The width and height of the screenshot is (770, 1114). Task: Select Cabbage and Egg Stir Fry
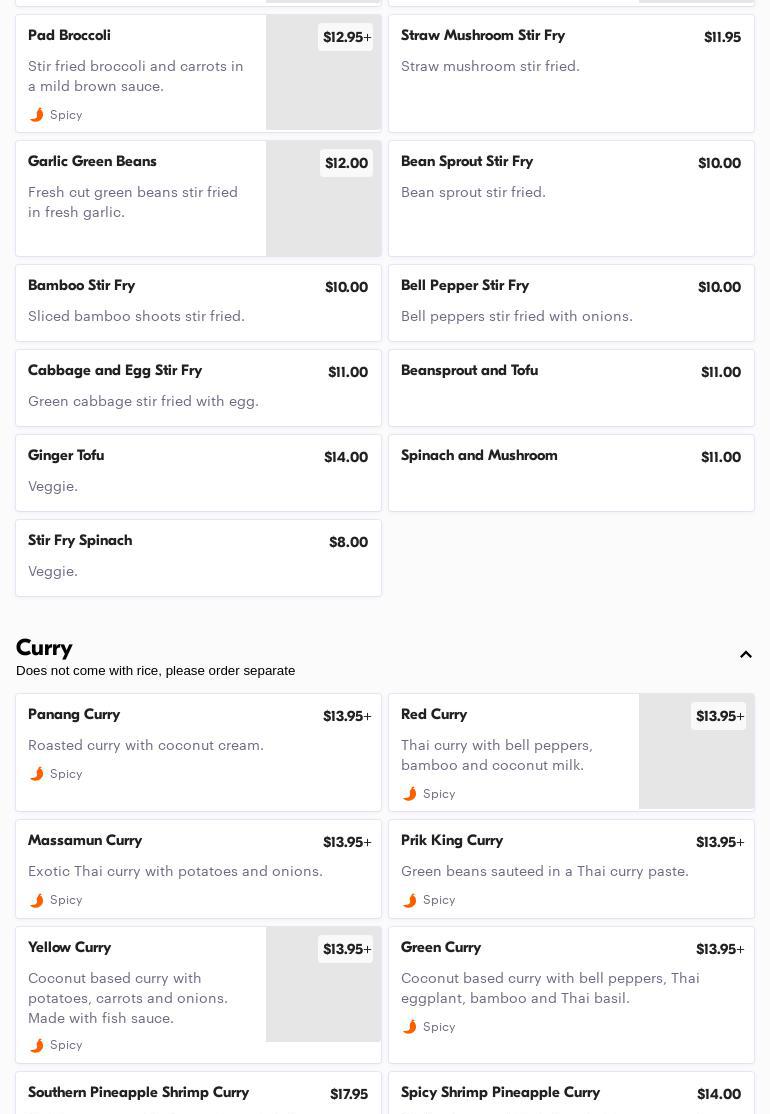pos(198,388)
